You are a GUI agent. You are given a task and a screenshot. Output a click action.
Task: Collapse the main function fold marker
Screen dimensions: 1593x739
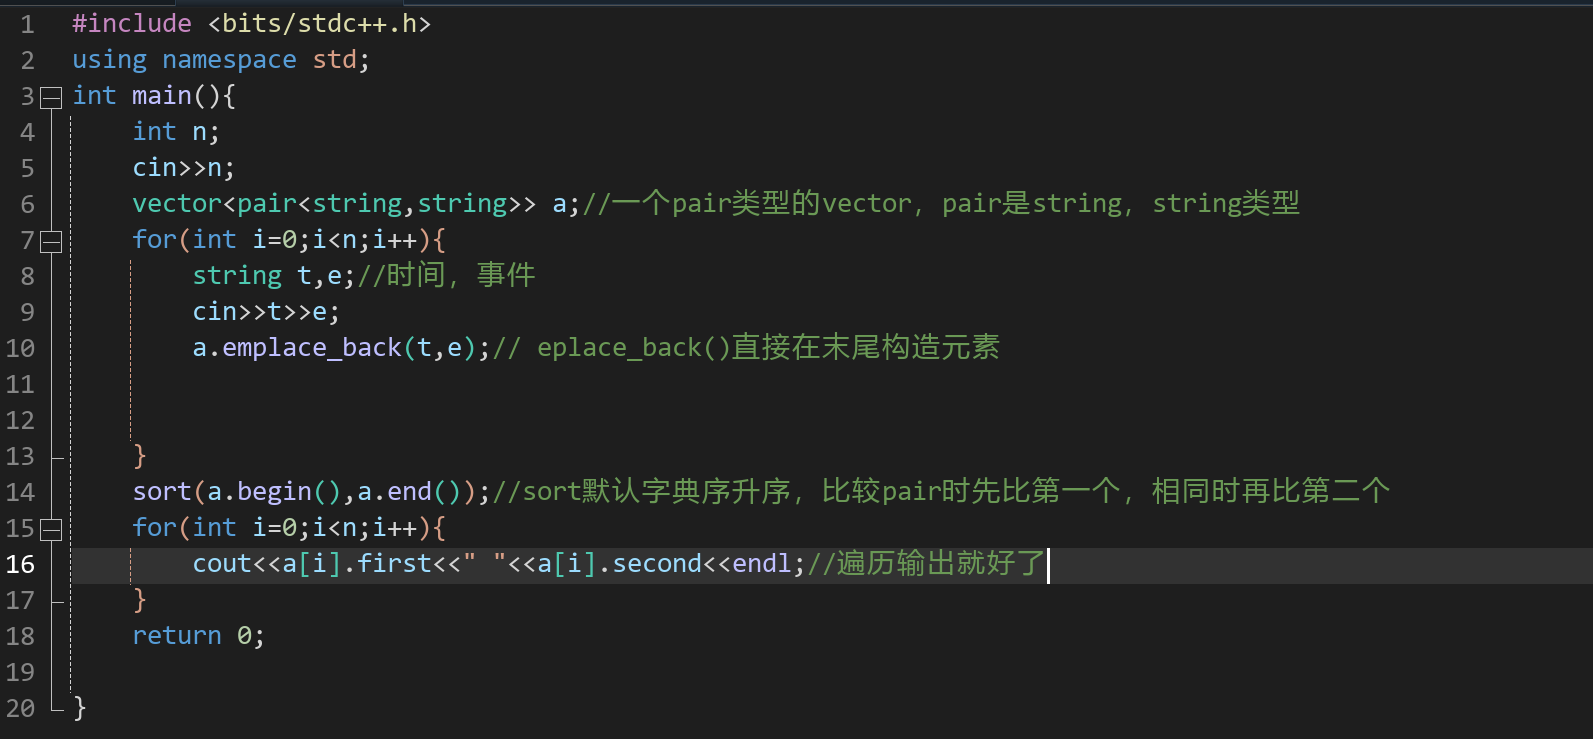pyautogui.click(x=51, y=97)
